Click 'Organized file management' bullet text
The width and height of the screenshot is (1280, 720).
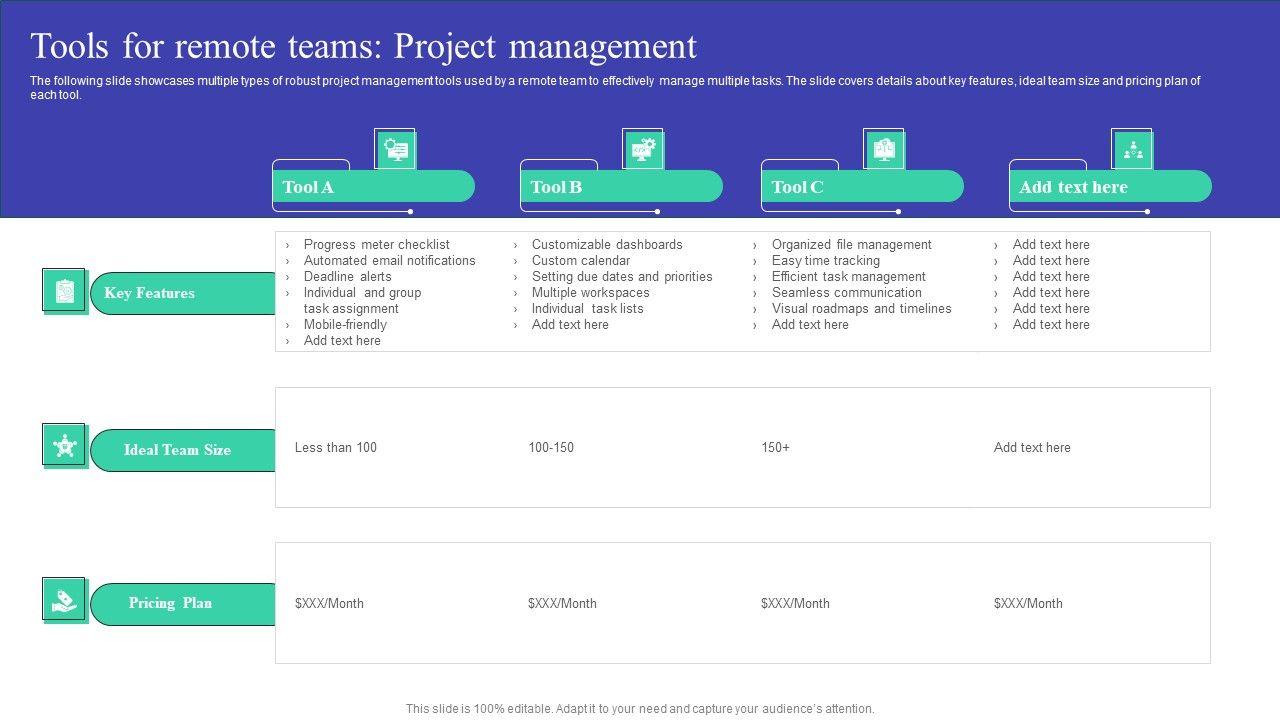851,244
